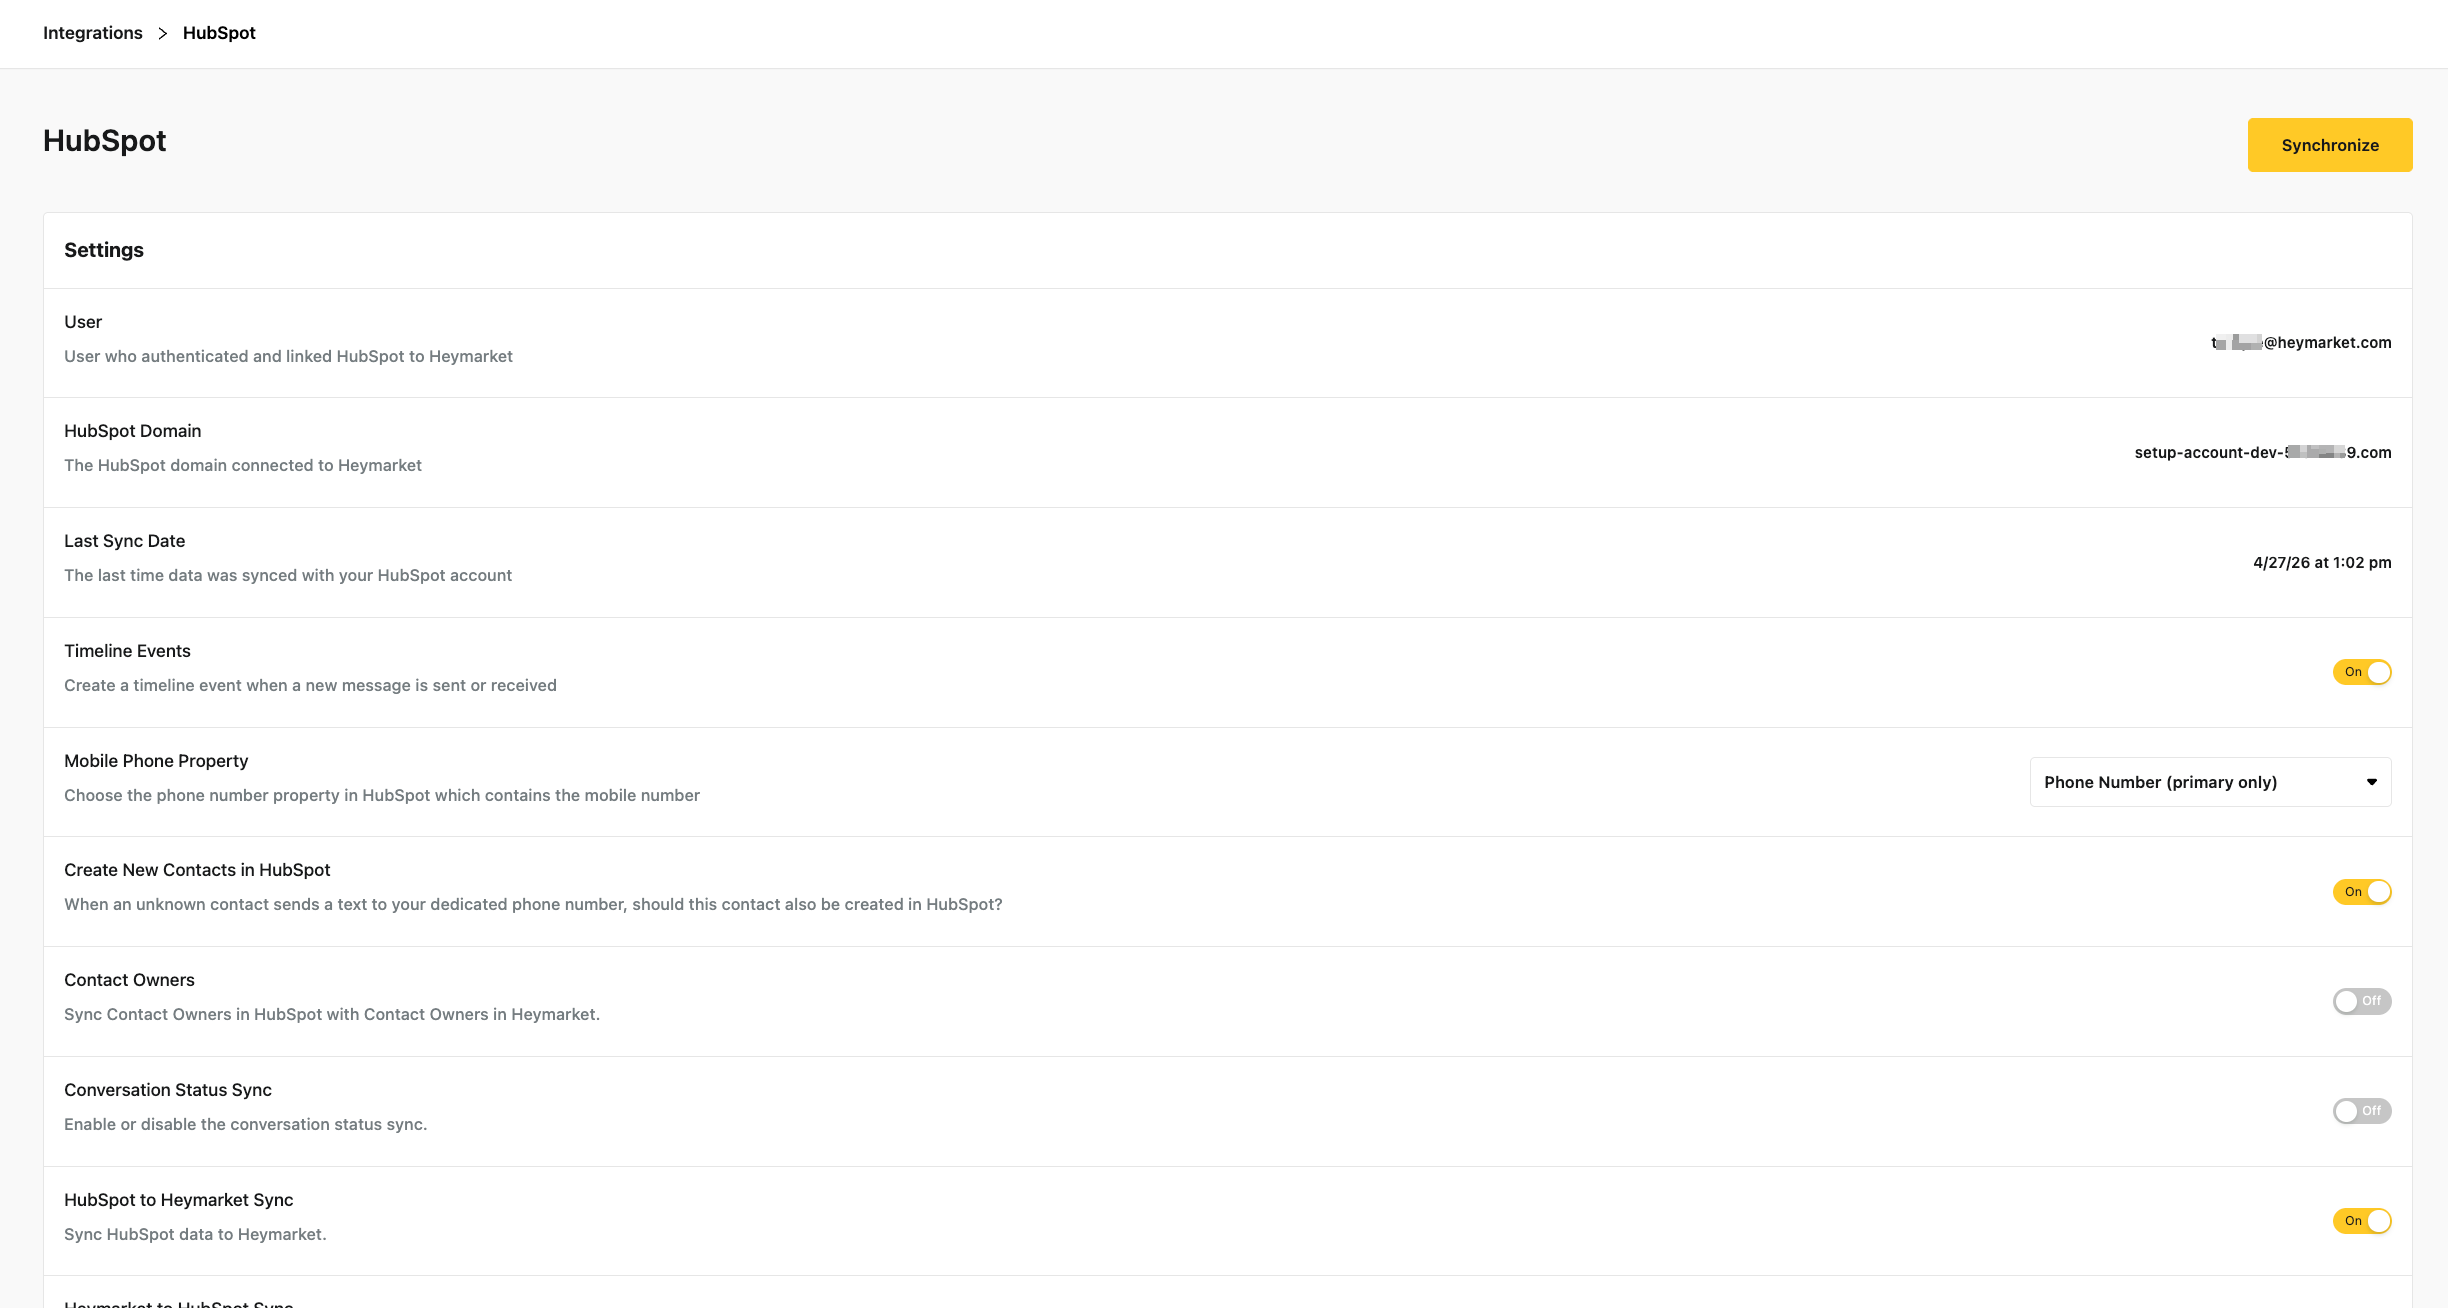Screen dimensions: 2448x1308
Task: Click the Synchronize button
Action: click(2330, 145)
